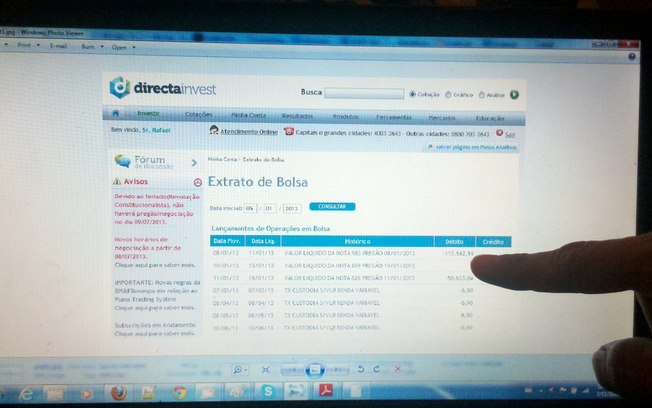This screenshot has height=408, width=652.
Task: Click salvar página em Meus Atalhos
Action: pyautogui.click(x=476, y=147)
